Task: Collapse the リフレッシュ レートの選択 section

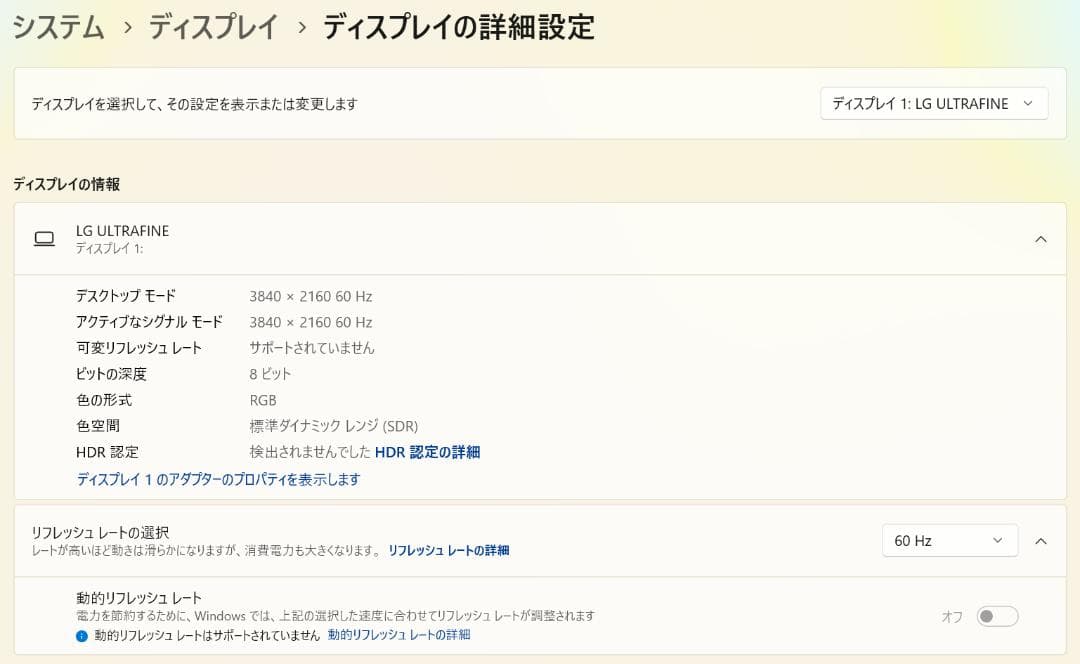Action: click(x=1041, y=540)
